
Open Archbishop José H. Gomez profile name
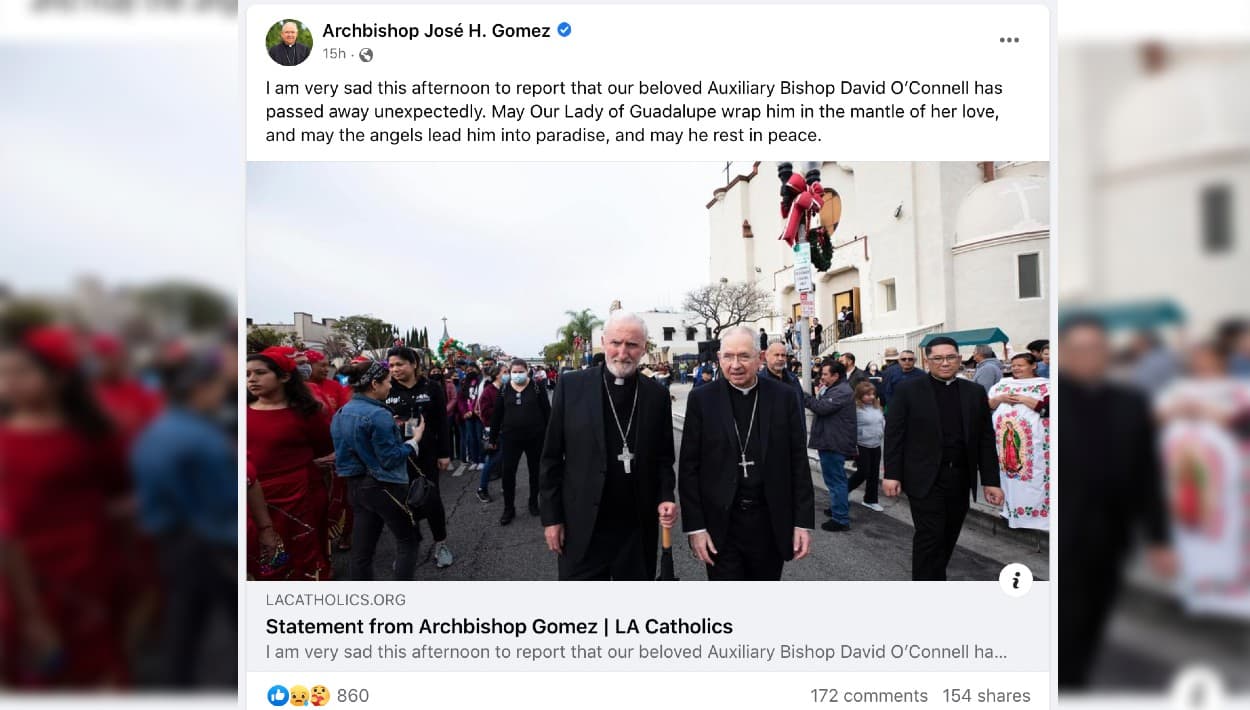[x=436, y=31]
